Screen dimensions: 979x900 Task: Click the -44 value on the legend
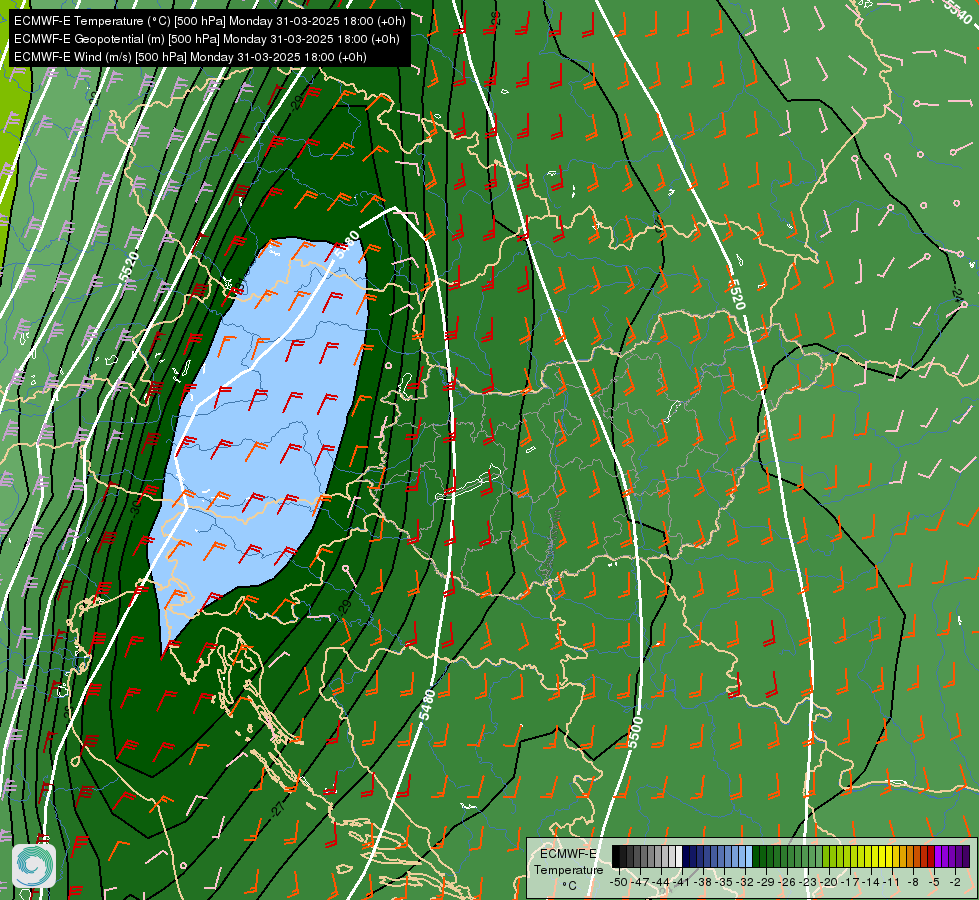(661, 882)
